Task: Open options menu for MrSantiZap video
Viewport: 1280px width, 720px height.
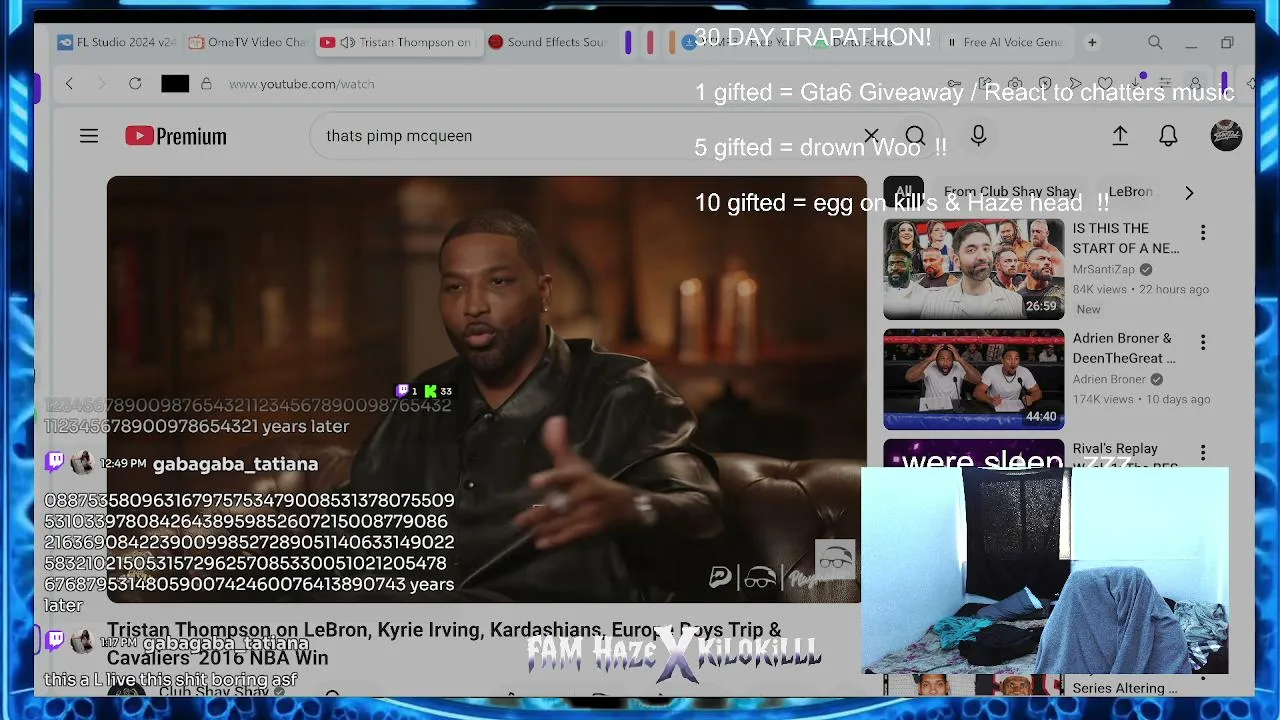Action: tap(1203, 233)
